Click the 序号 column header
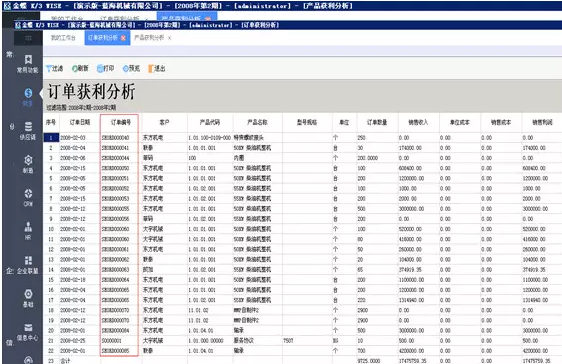The width and height of the screenshot is (562, 364). (x=51, y=122)
